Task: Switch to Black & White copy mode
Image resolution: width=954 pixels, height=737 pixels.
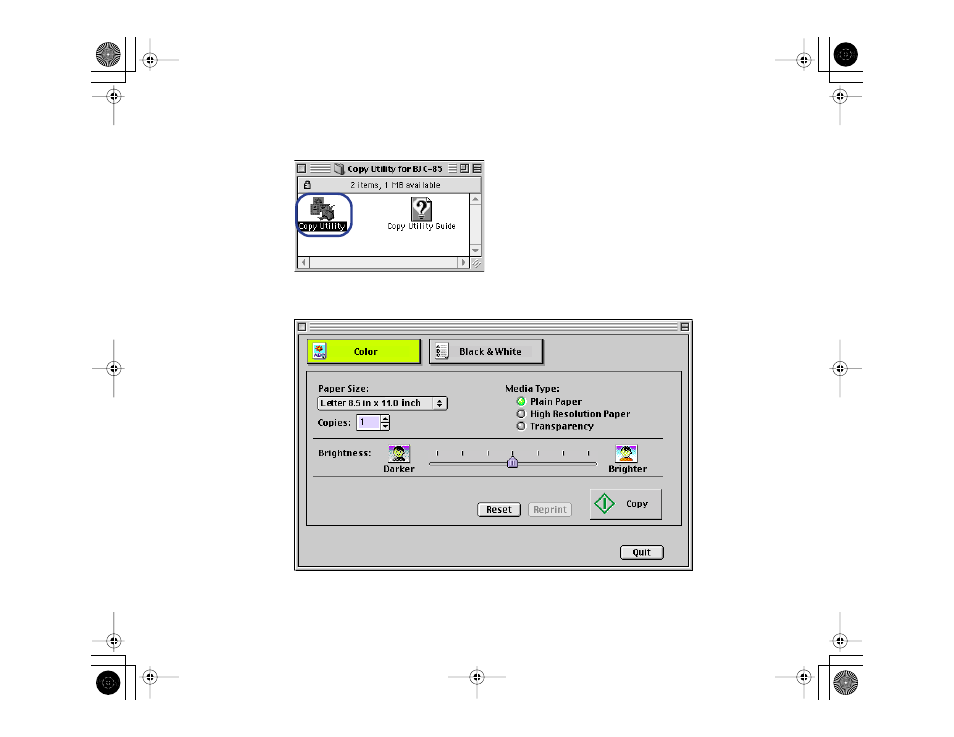Action: click(486, 352)
